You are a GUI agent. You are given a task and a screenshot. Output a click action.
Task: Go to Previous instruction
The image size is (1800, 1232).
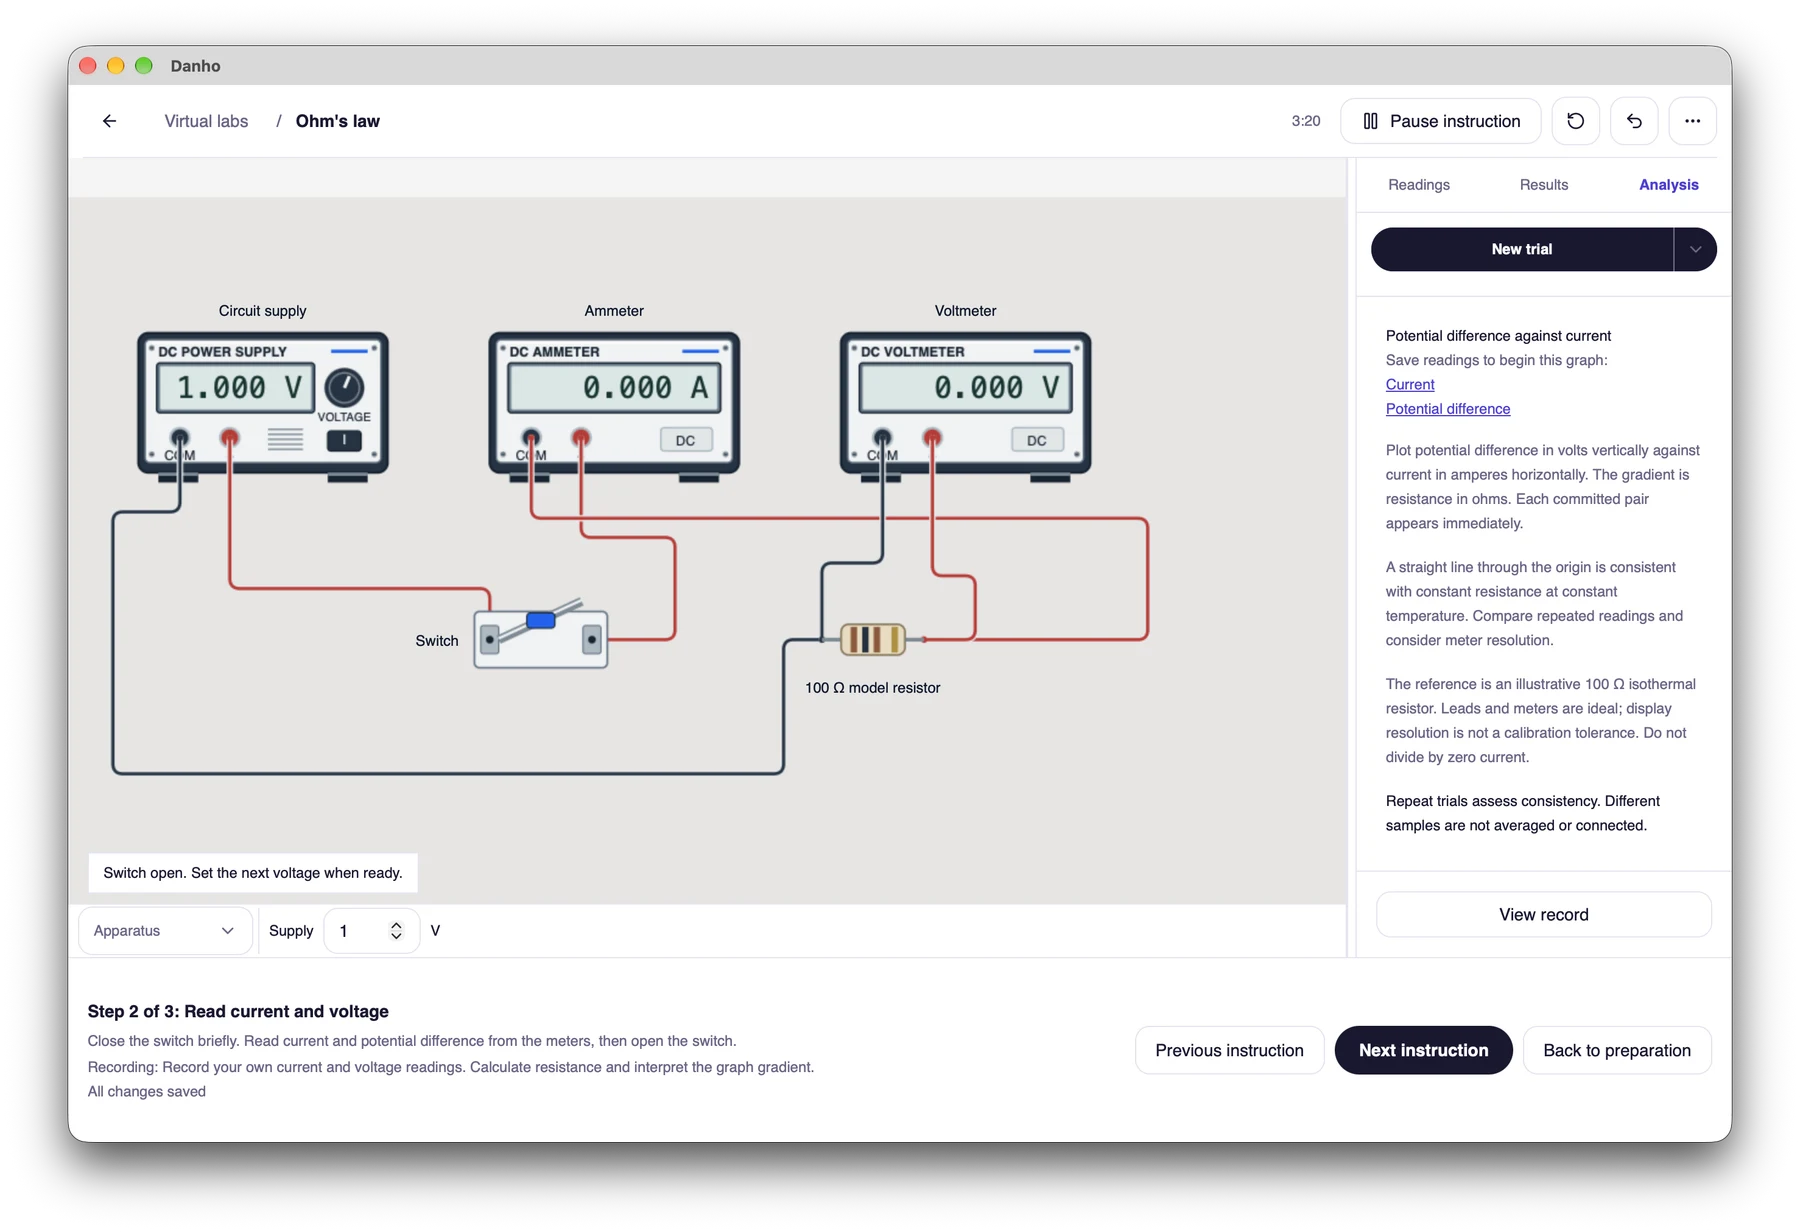(1229, 1050)
